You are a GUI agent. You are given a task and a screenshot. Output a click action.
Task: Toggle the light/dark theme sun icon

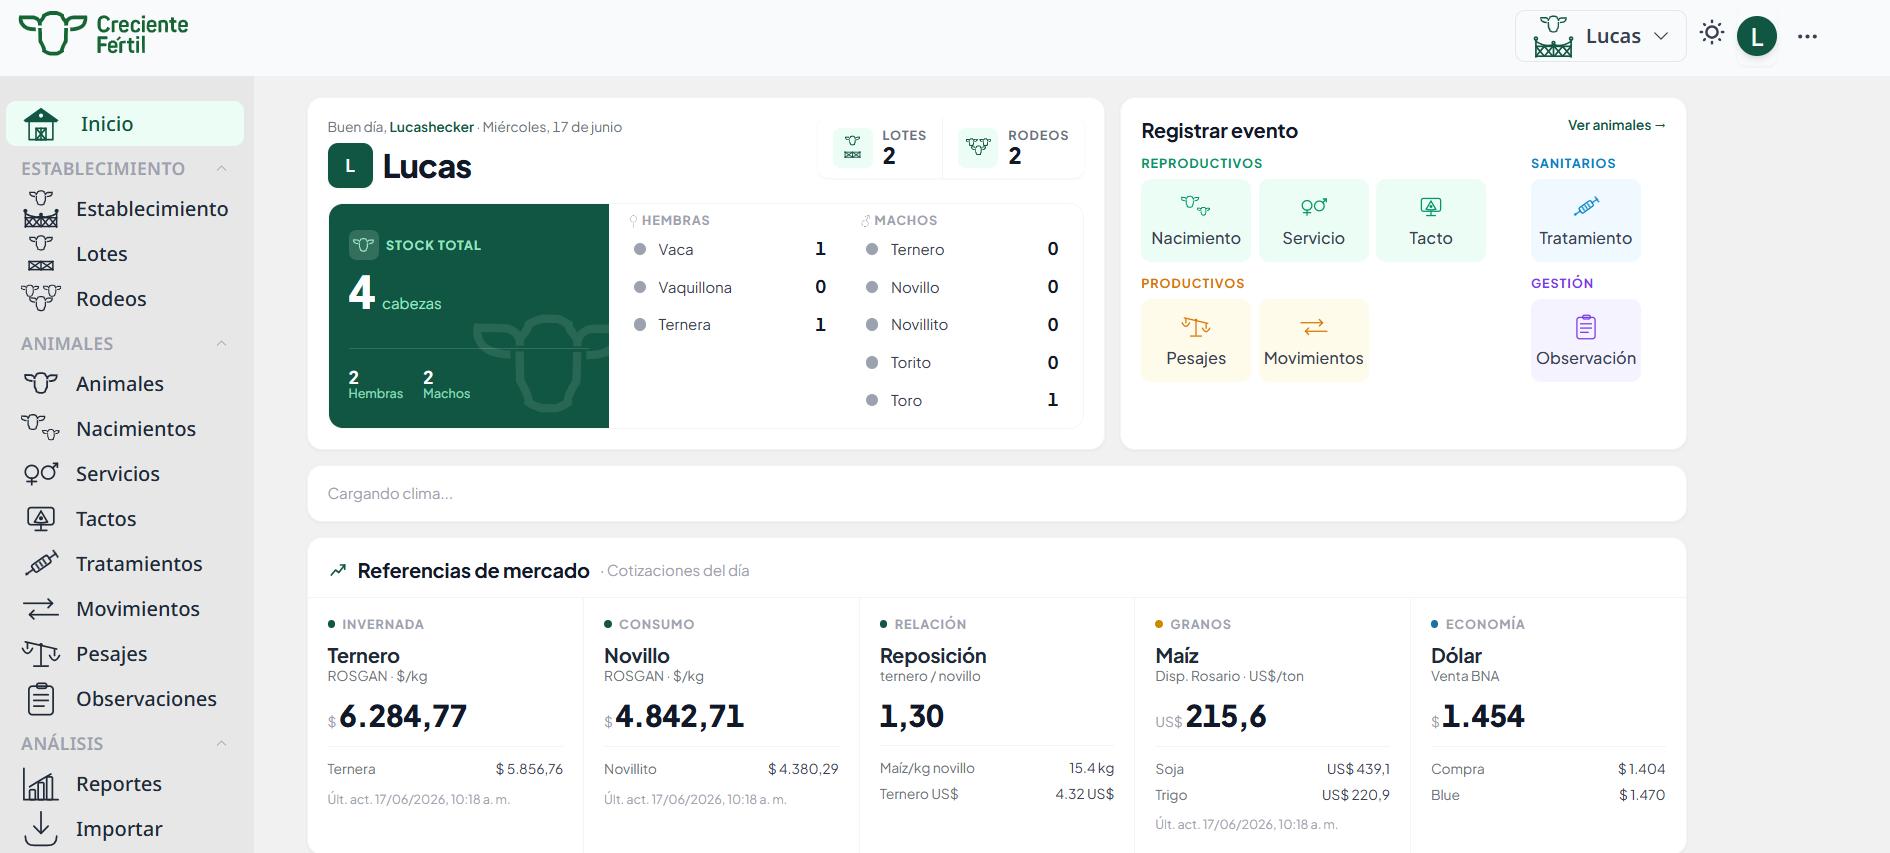[x=1712, y=33]
